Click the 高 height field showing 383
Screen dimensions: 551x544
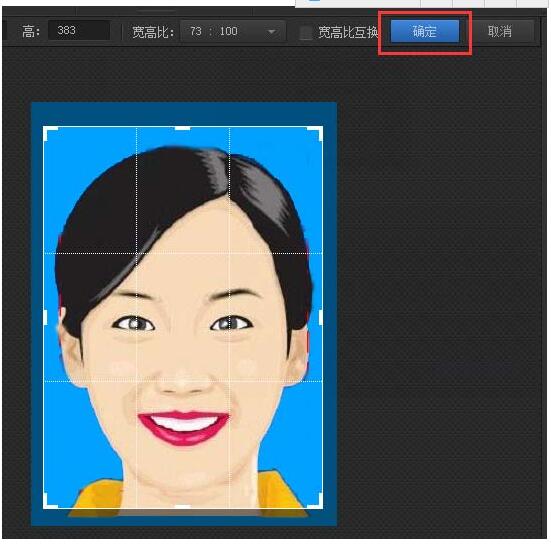[79, 31]
